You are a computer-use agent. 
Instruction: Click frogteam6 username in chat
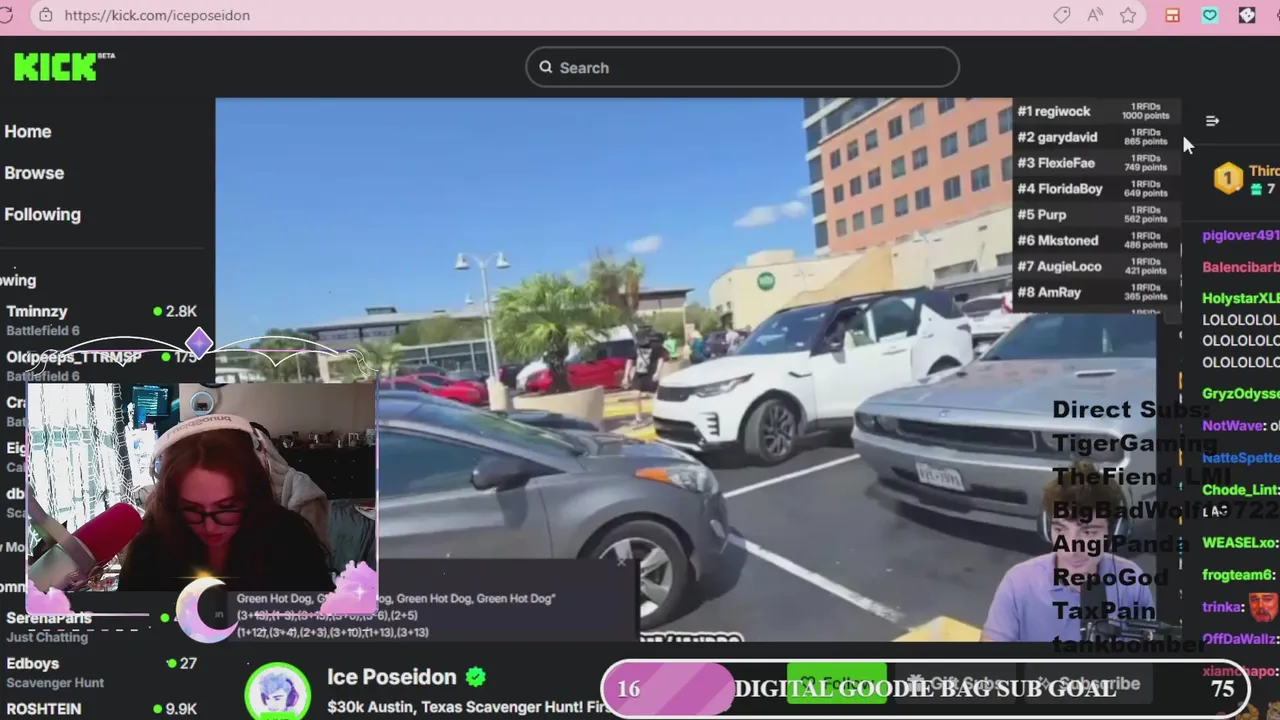[x=1238, y=575]
